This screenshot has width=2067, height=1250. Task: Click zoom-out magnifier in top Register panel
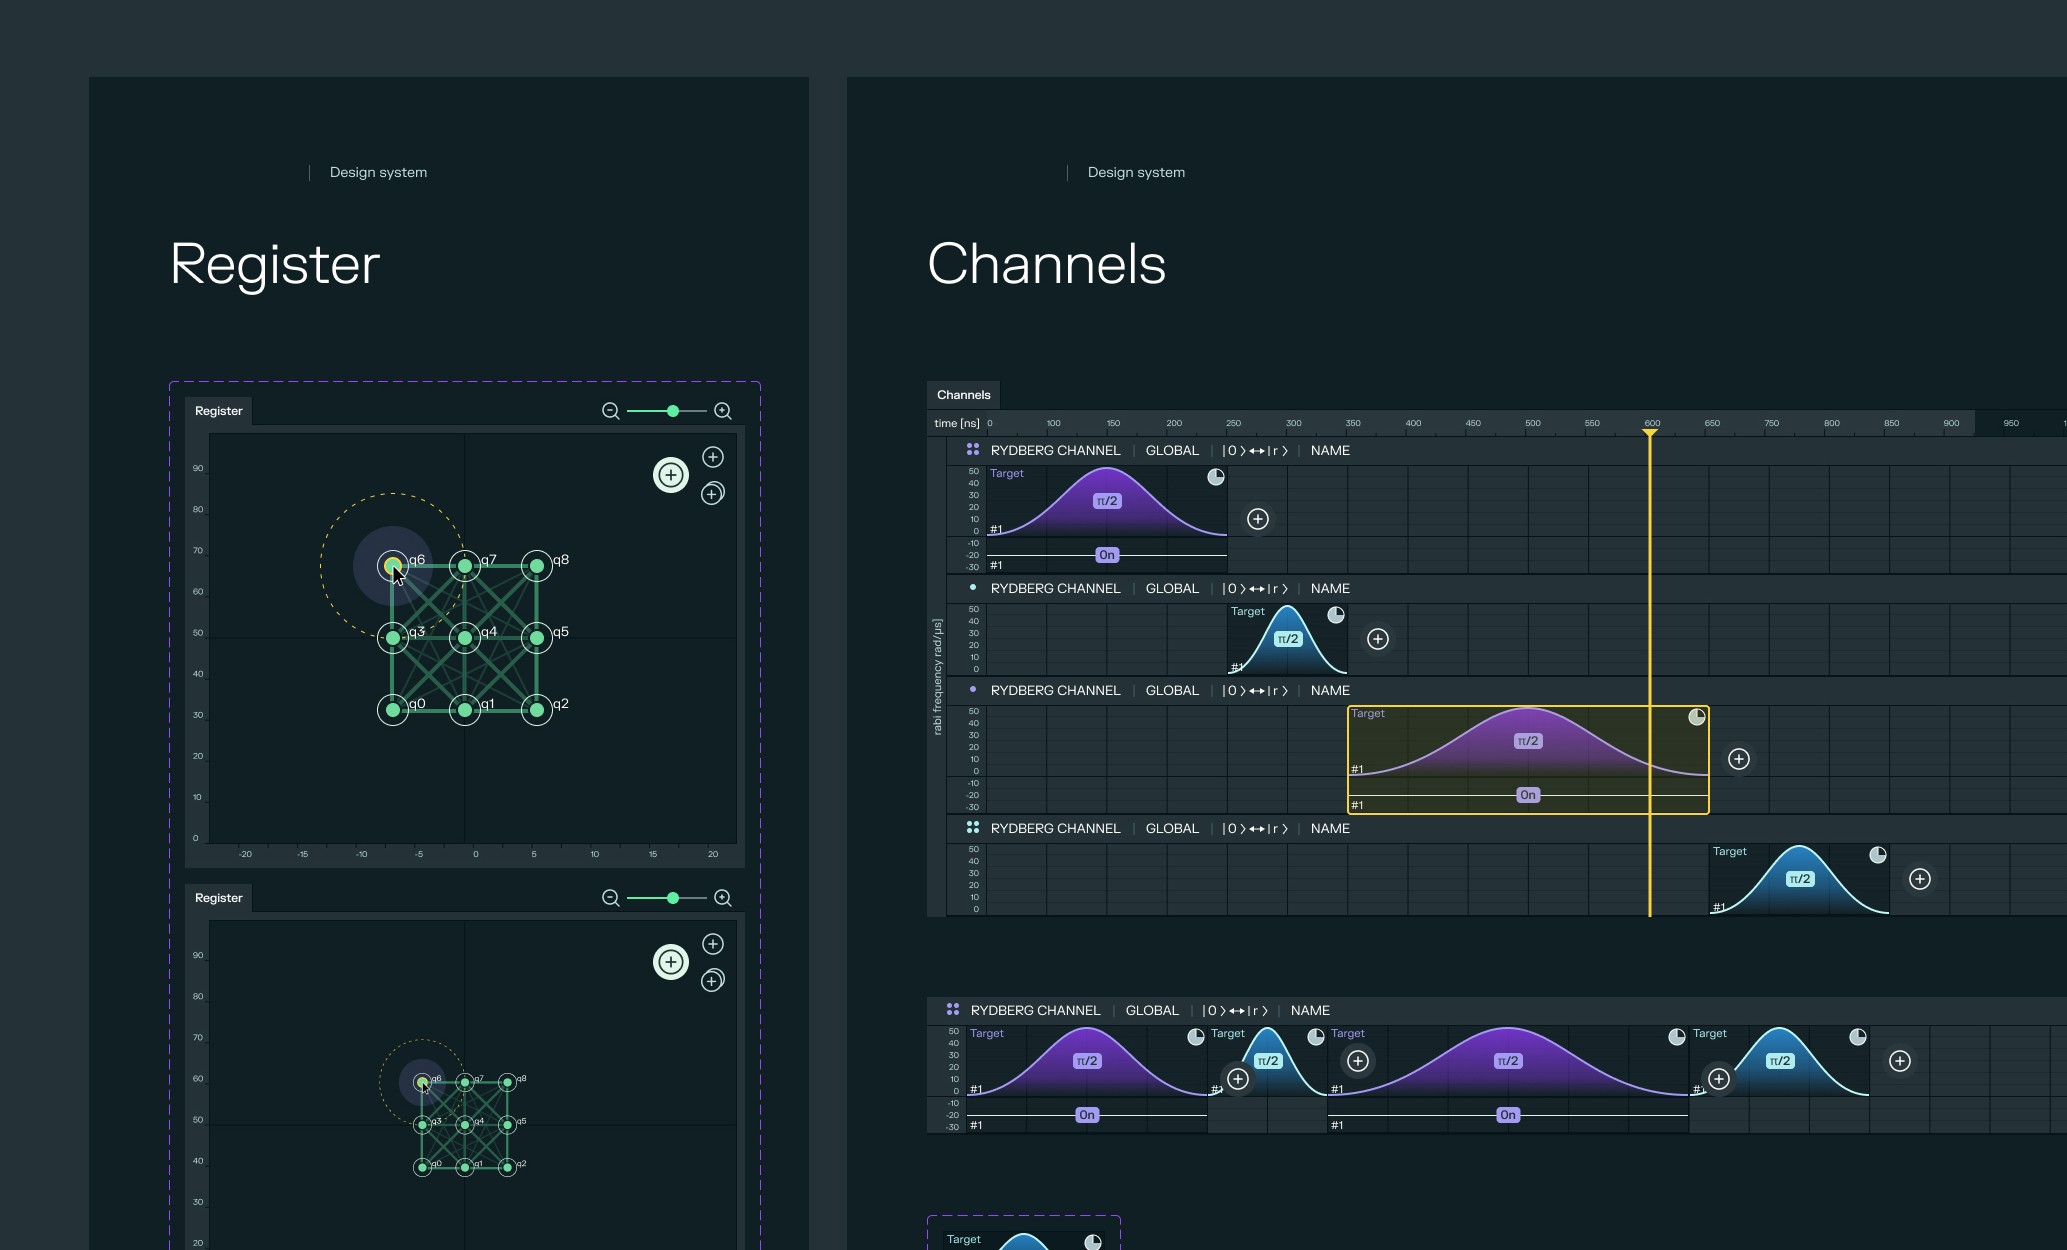(610, 411)
